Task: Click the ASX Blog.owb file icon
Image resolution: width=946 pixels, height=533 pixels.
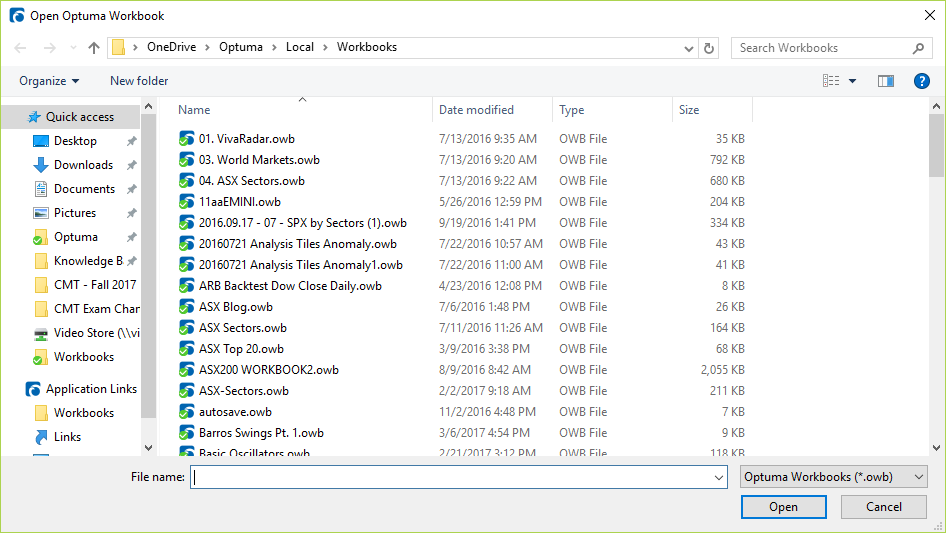Action: click(186, 307)
